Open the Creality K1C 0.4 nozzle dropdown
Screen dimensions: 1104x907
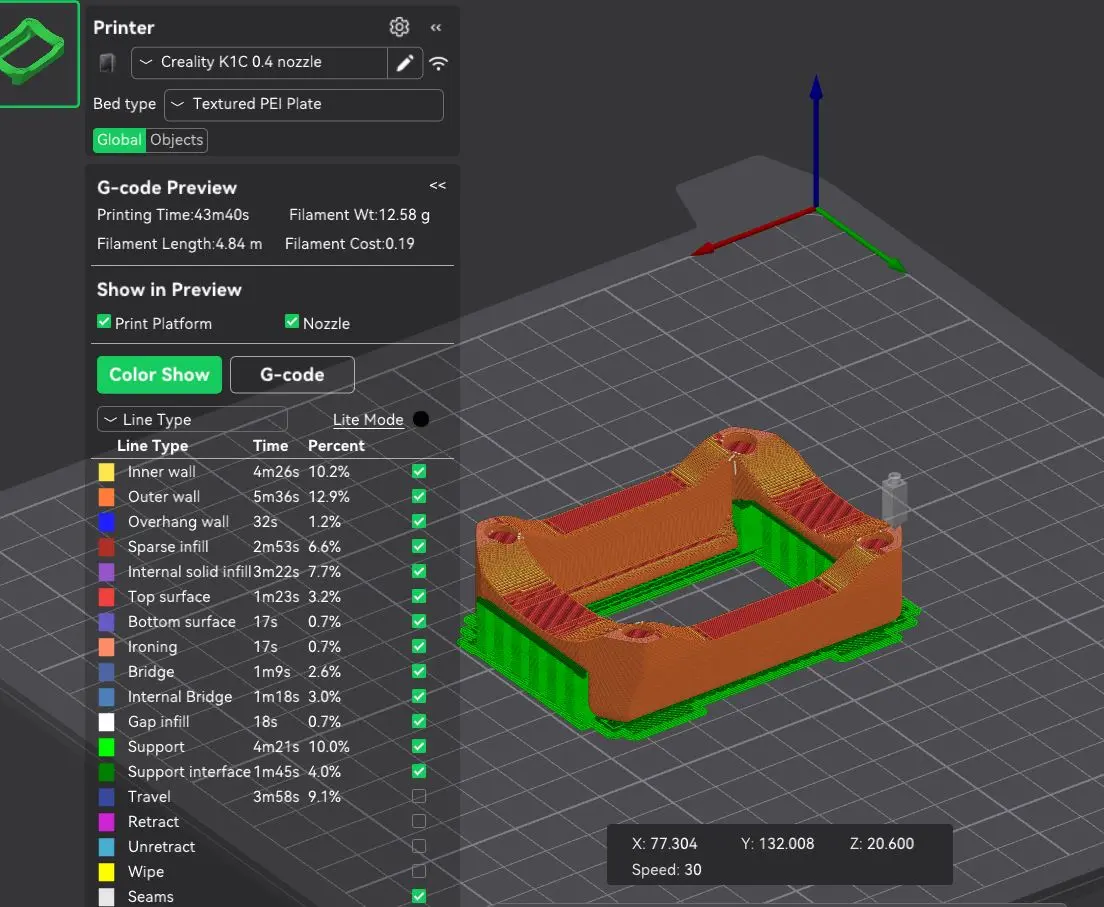click(259, 63)
